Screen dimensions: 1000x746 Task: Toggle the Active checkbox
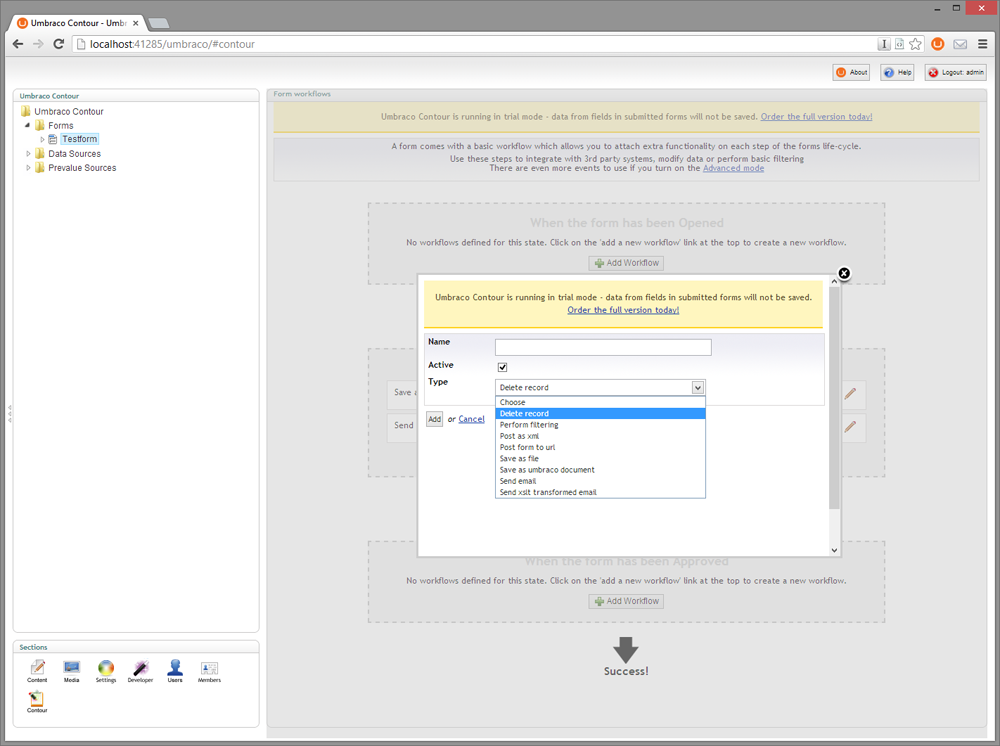[503, 367]
